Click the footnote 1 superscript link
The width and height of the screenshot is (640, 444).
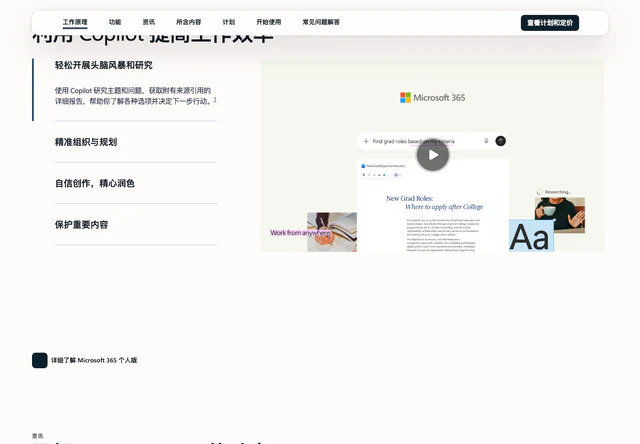tap(215, 100)
